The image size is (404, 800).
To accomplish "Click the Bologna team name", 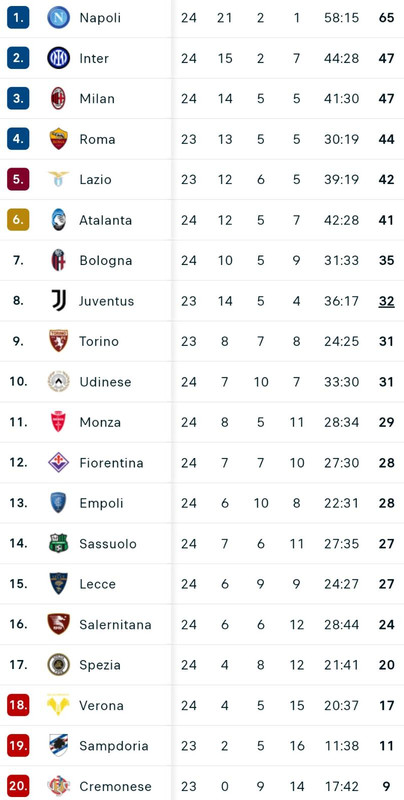I will pos(106,261).
